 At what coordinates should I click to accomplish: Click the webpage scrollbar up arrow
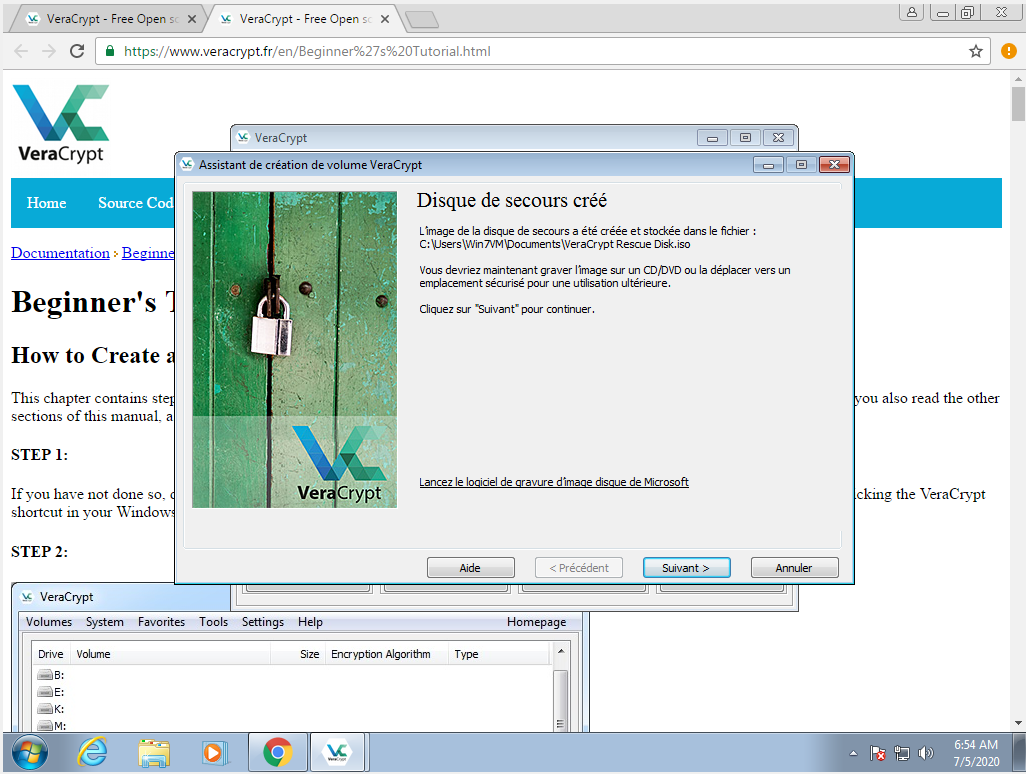1018,79
